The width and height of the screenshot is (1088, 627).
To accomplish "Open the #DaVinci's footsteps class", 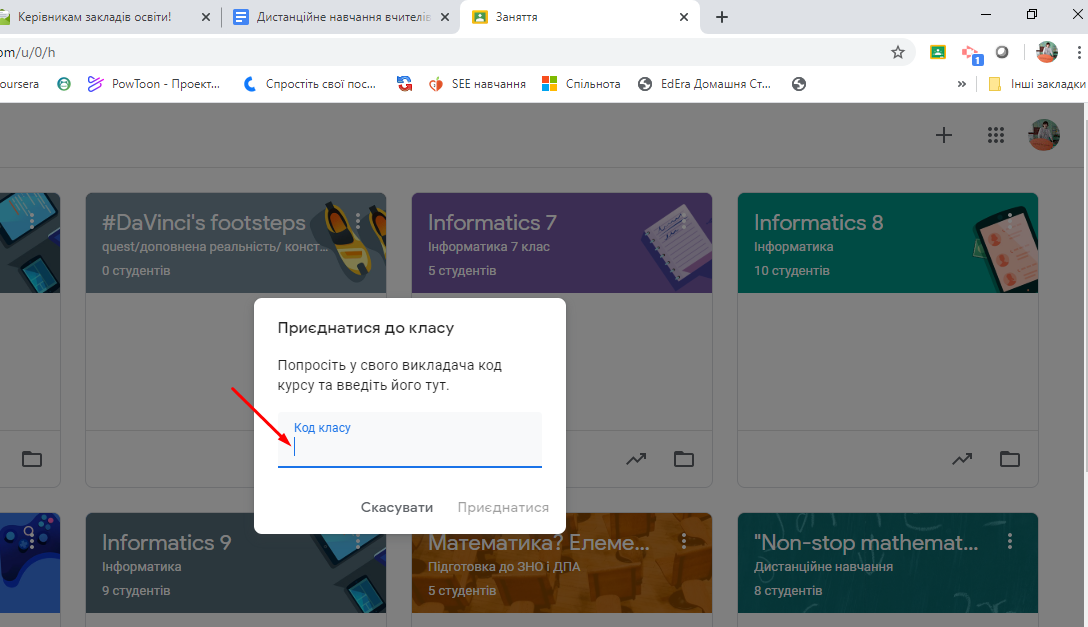I will (203, 222).
